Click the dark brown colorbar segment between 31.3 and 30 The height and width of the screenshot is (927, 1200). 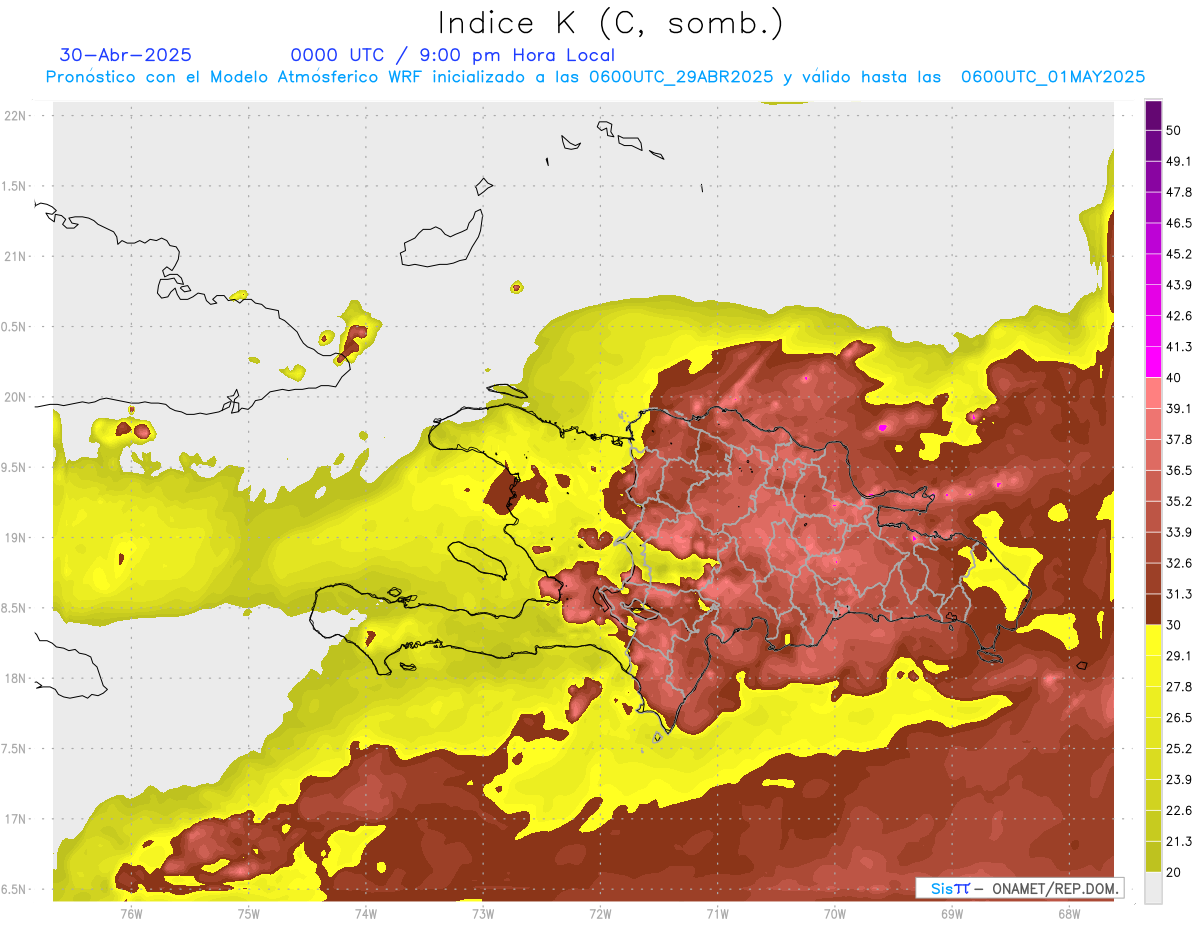(x=1153, y=609)
